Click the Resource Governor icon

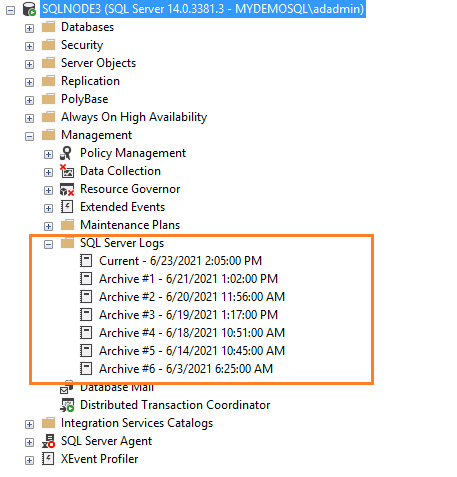click(67, 189)
